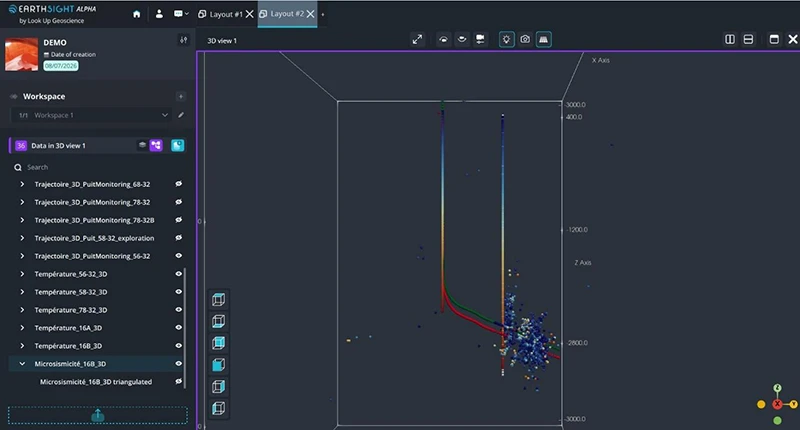Screen dimensions: 800x430
Task: Show Trajectoire_3D_PuitMonitoring_78-32 visibility
Action: [x=179, y=202]
